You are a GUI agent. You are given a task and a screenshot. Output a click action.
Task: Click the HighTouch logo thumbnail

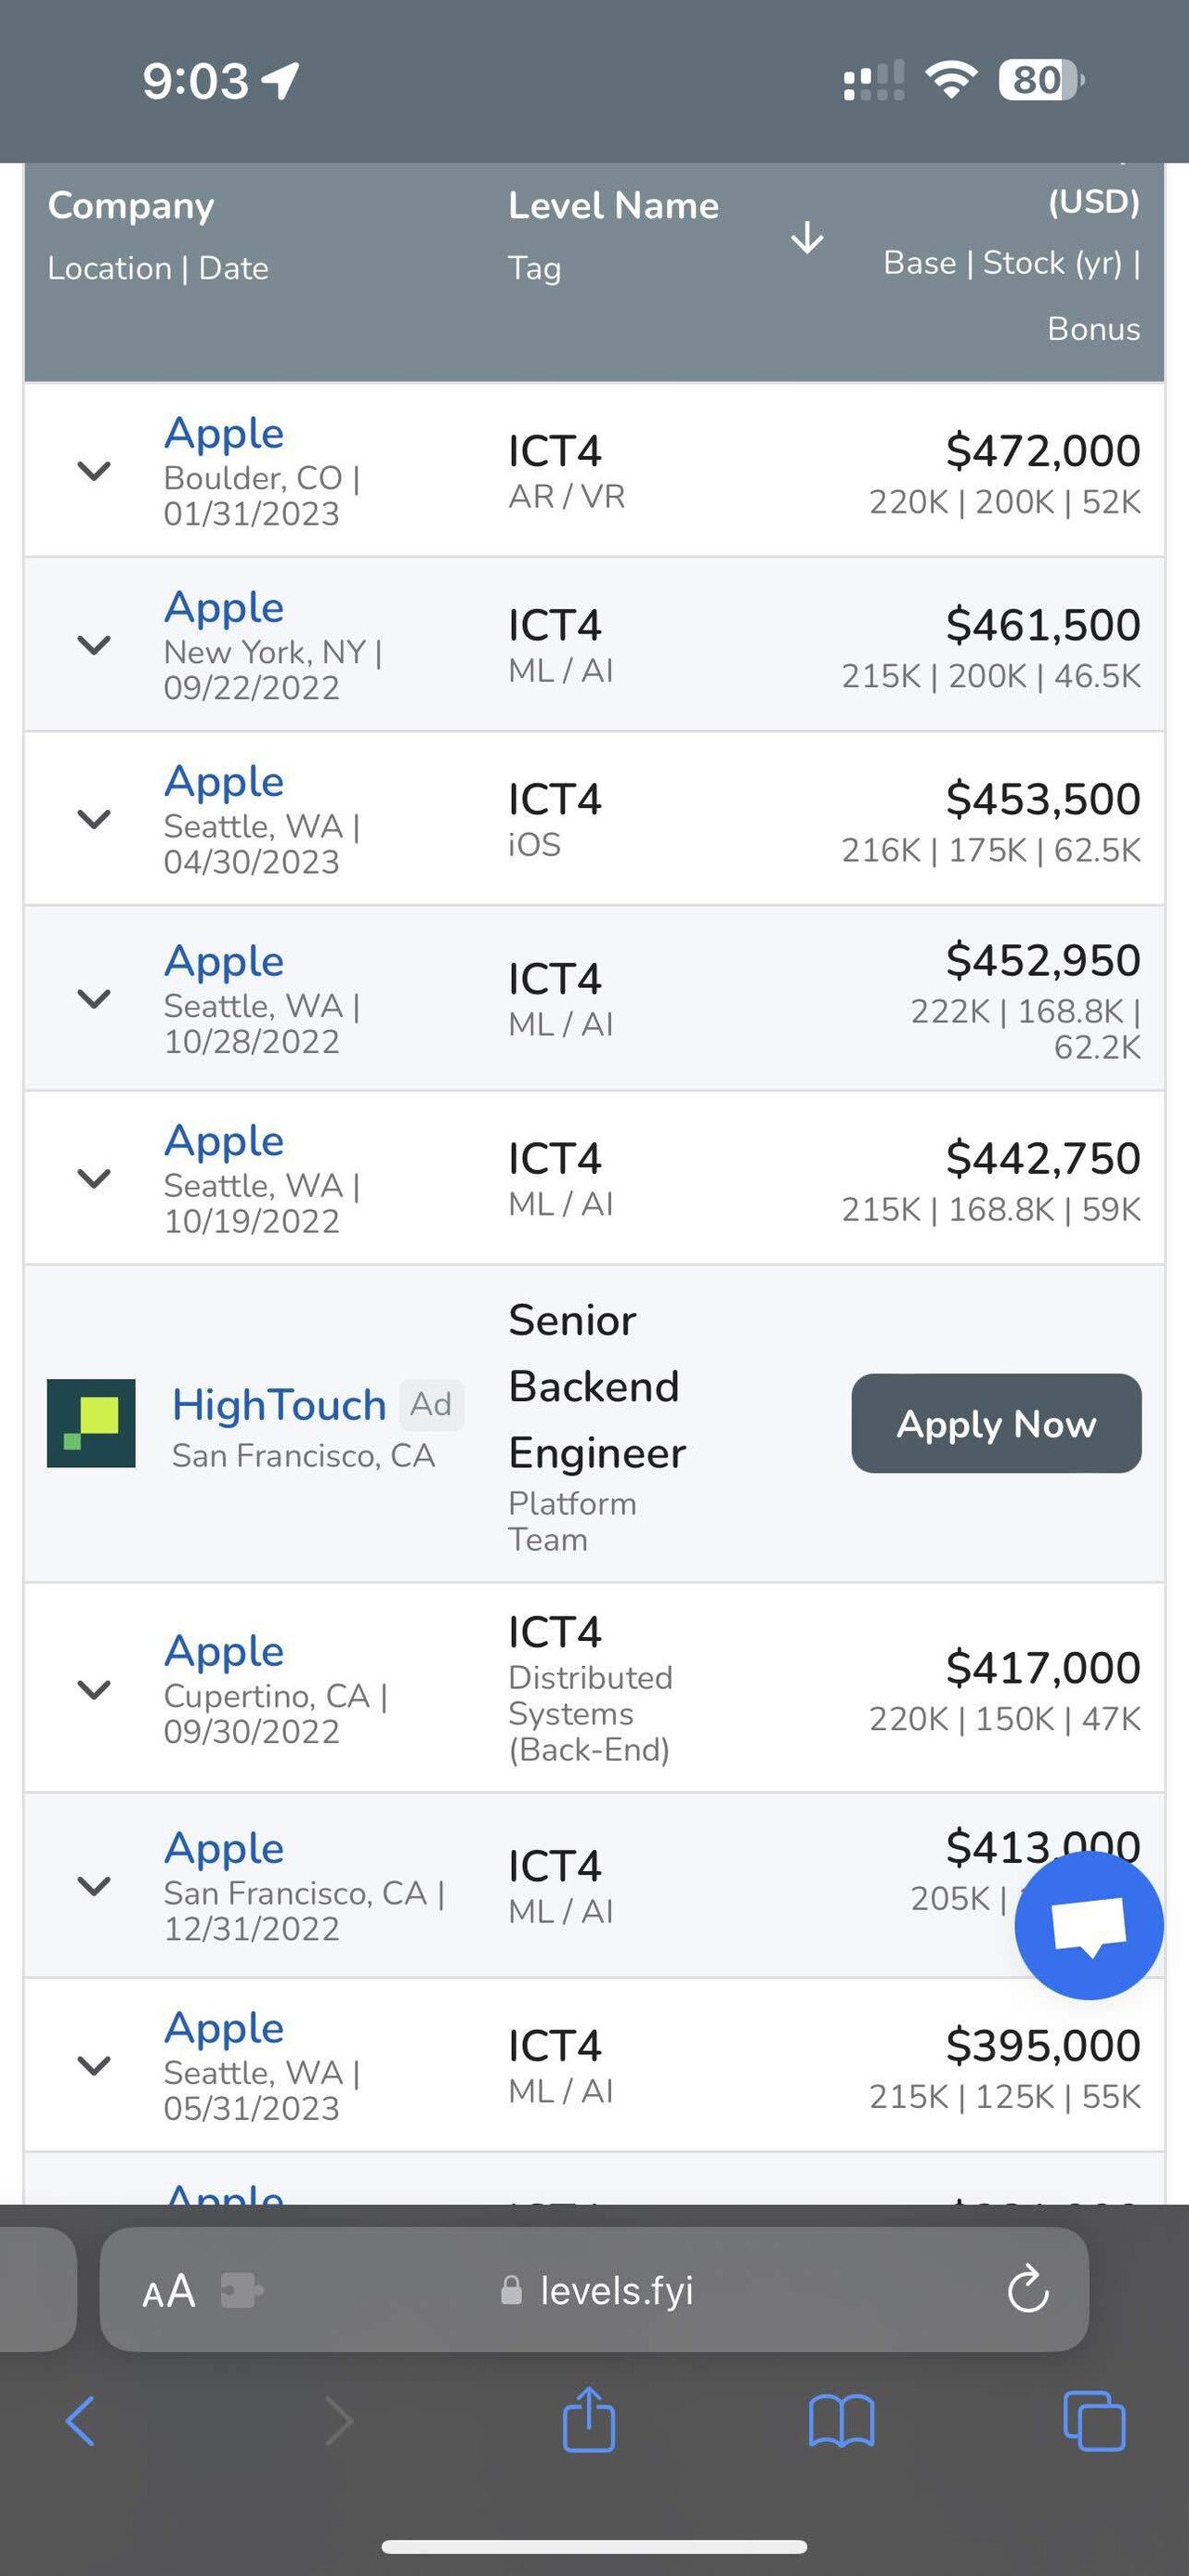click(91, 1423)
